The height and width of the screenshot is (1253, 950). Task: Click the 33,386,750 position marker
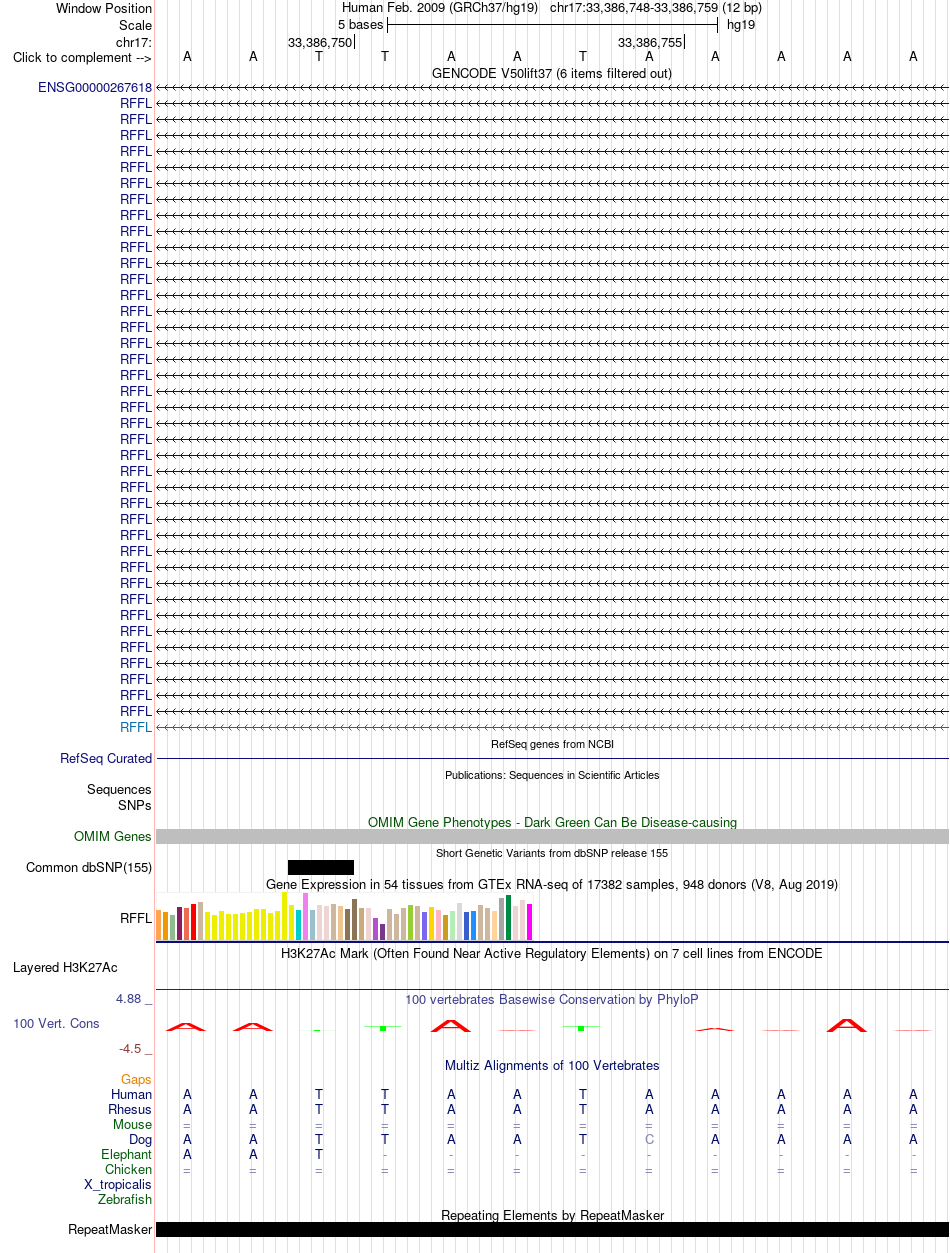click(x=320, y=42)
